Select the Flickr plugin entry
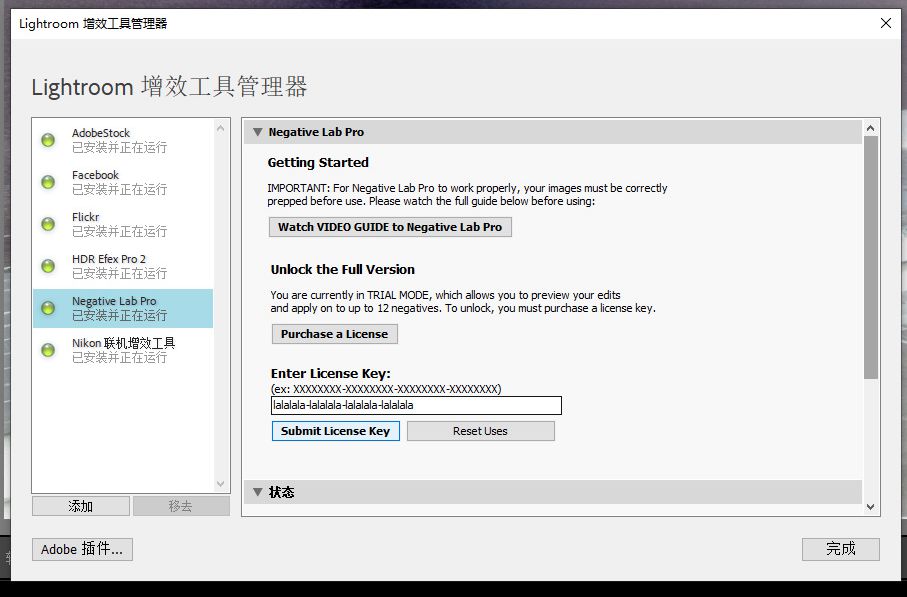 (x=123, y=224)
